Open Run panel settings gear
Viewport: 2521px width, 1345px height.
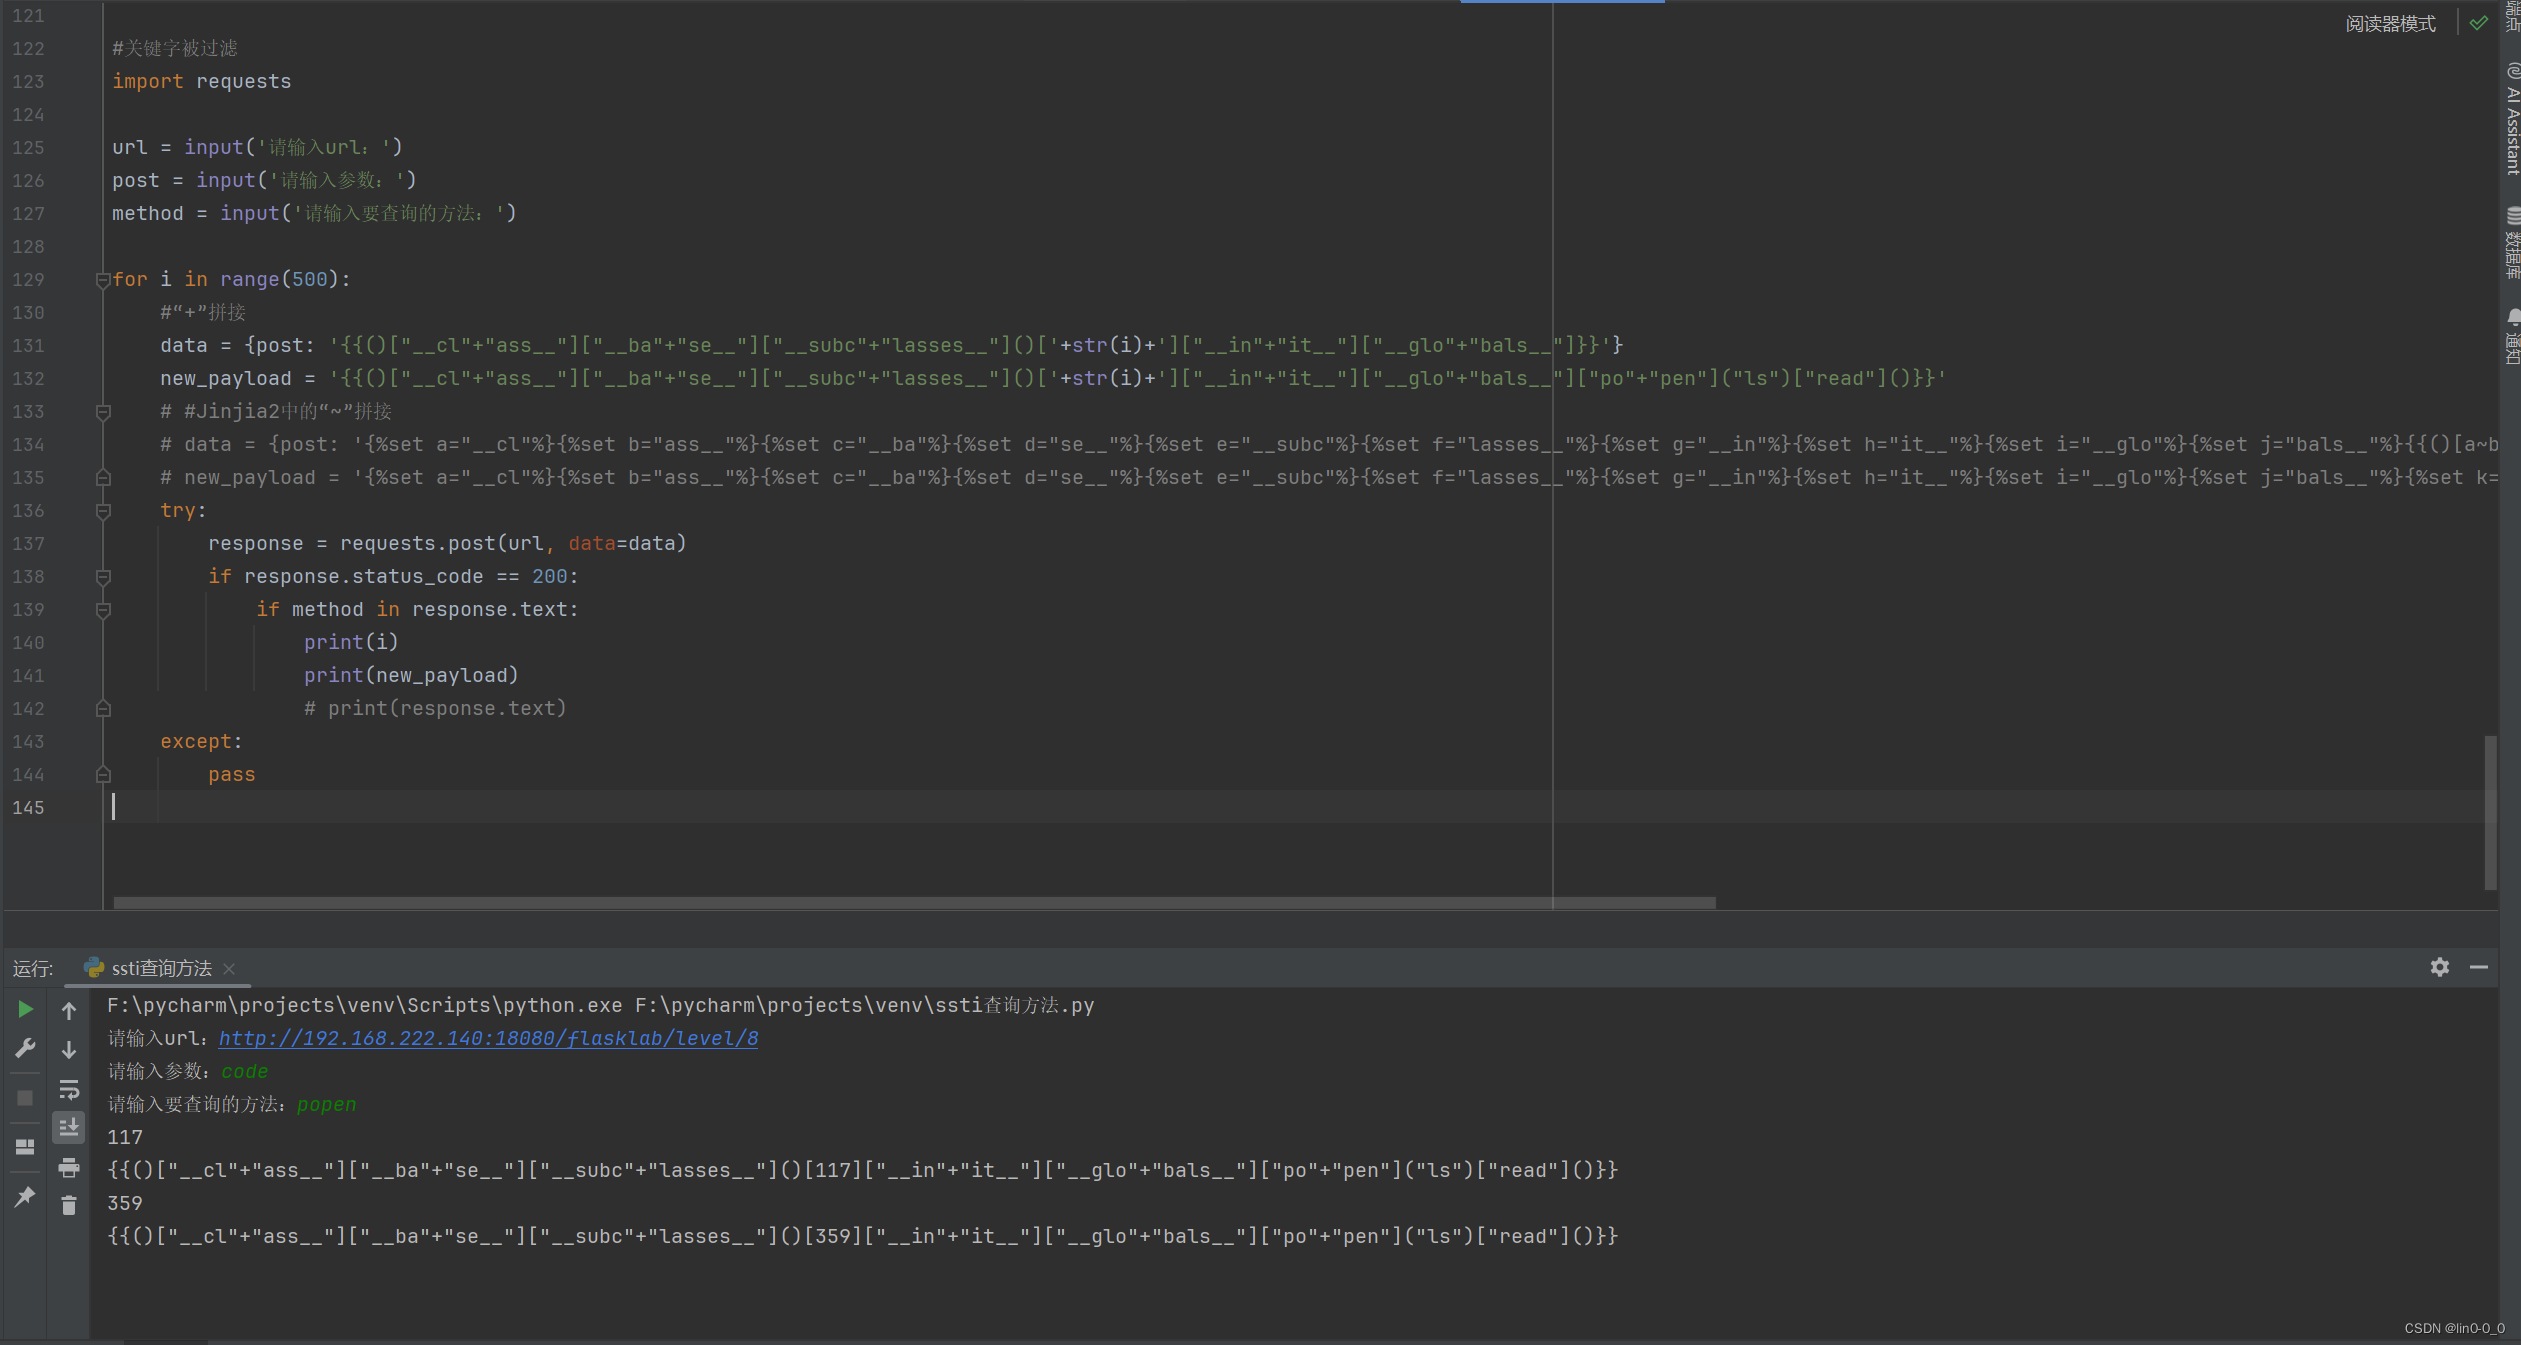pos(2439,967)
